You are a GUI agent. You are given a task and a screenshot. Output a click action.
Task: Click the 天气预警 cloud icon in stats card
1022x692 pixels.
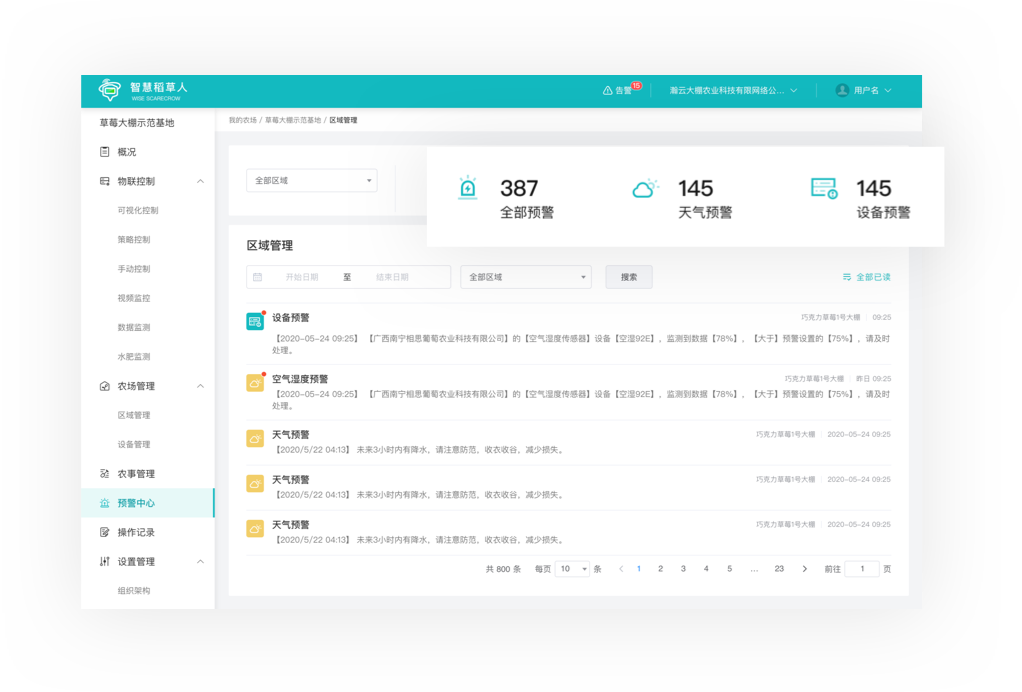645,188
